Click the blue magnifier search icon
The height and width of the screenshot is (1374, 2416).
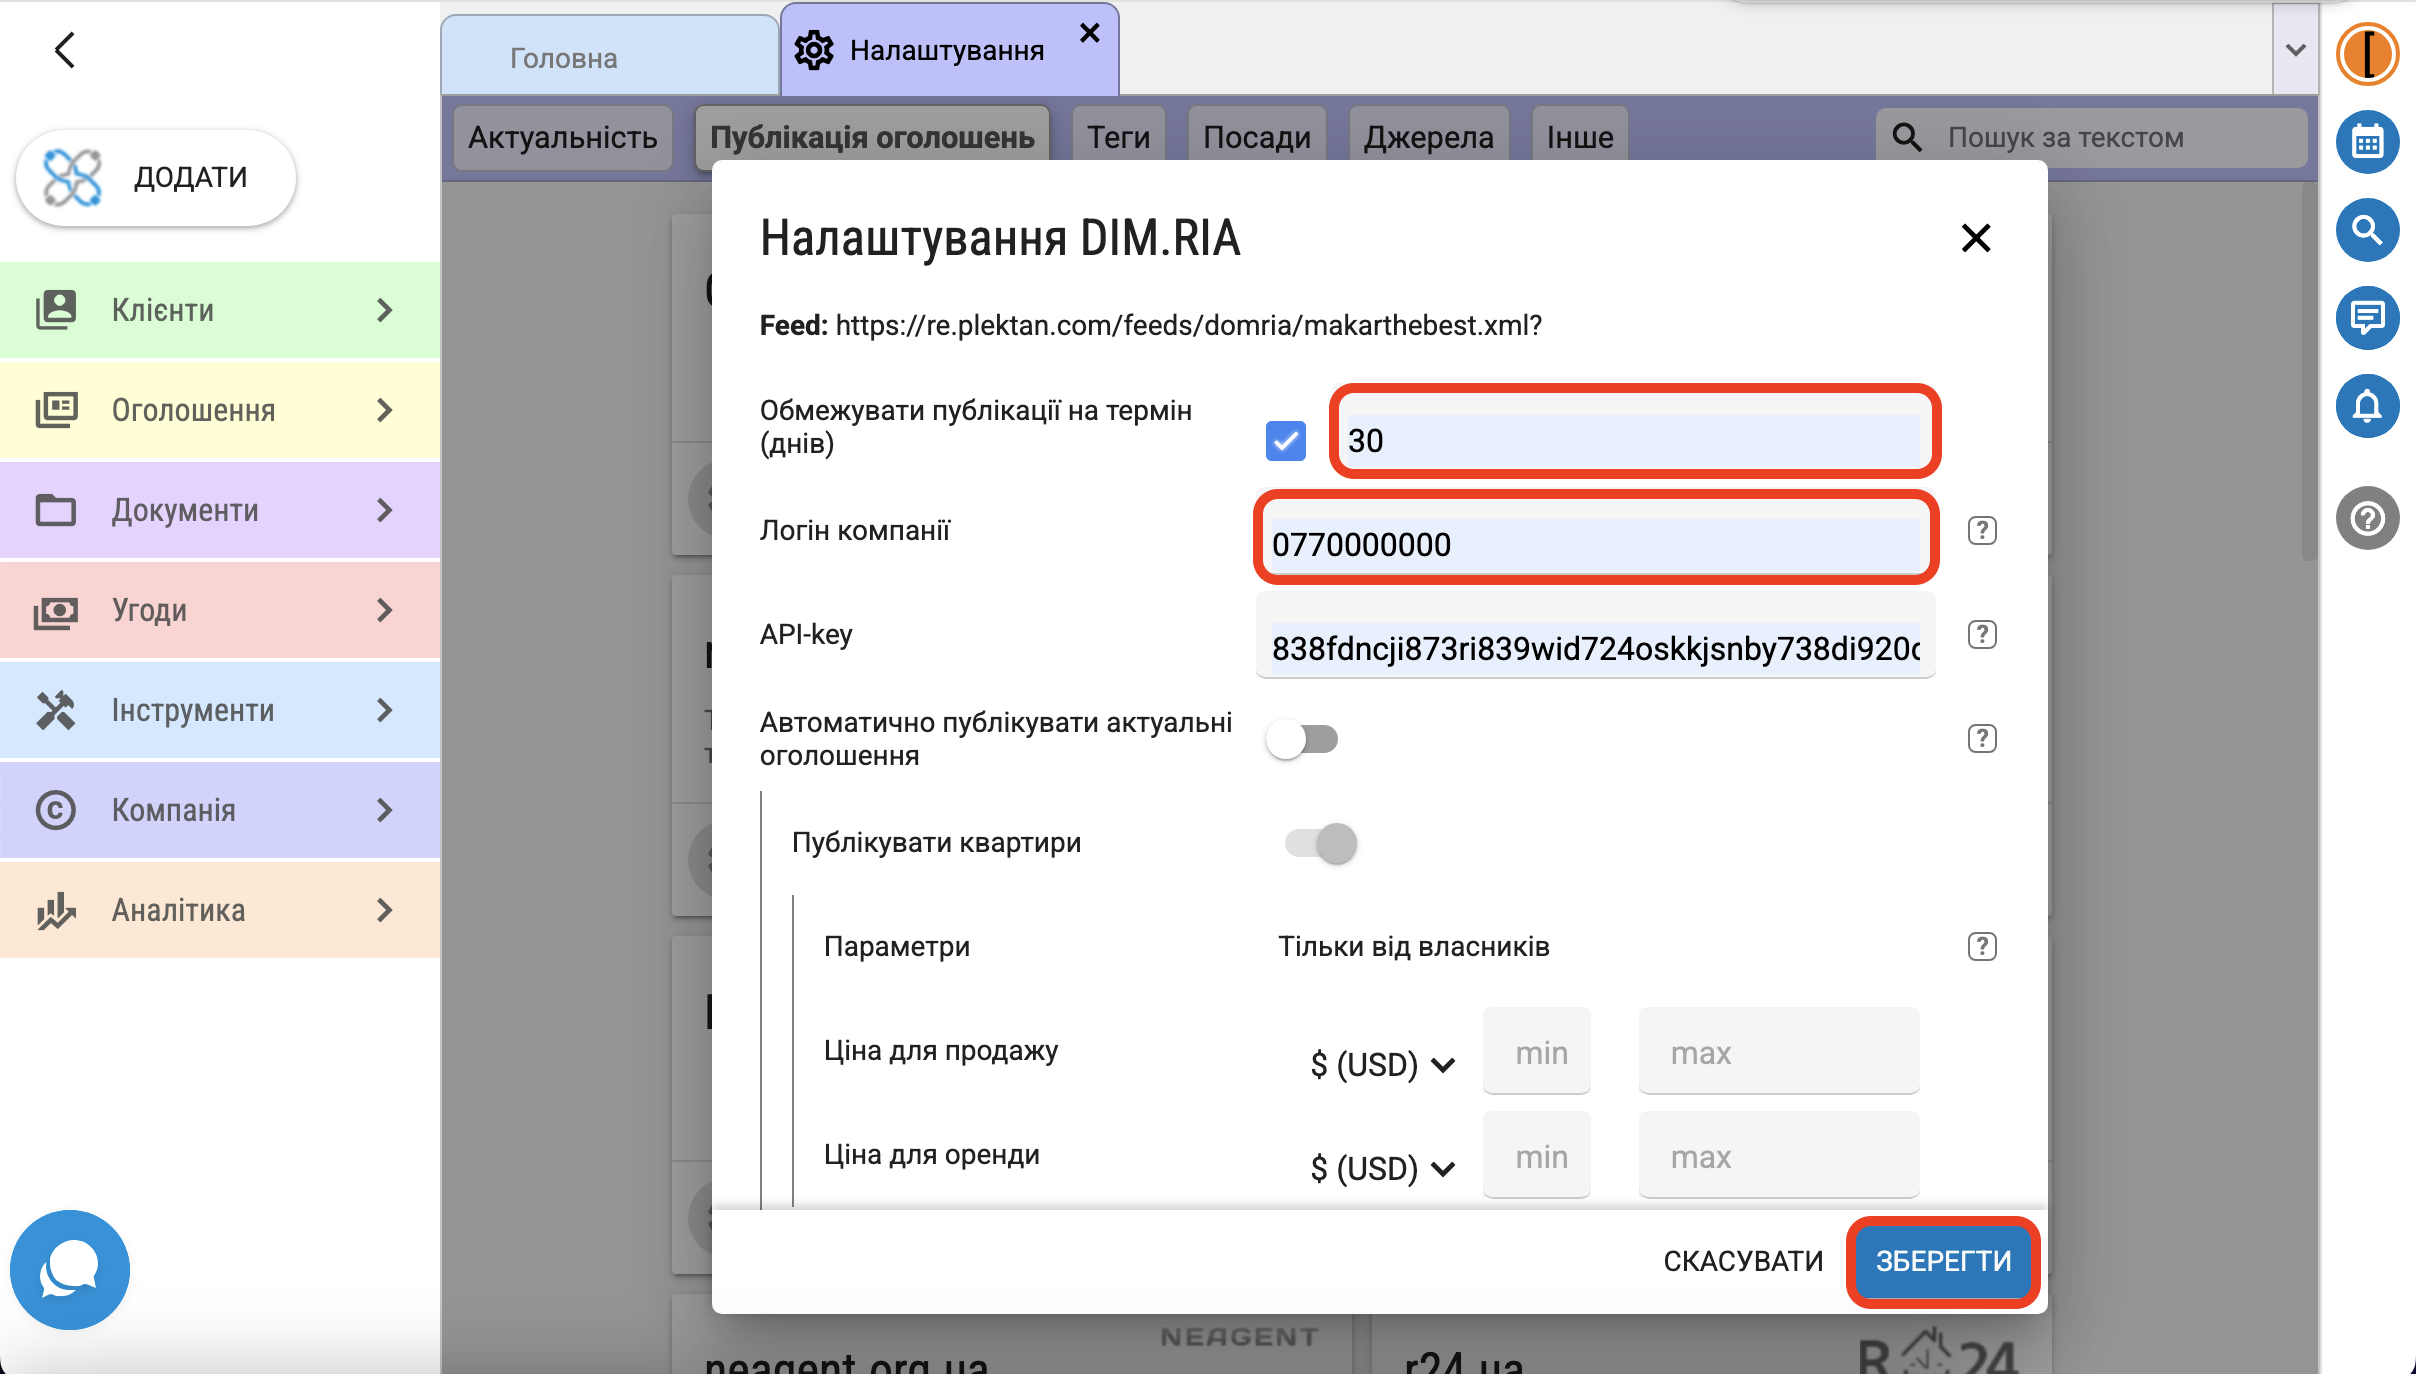click(2366, 230)
